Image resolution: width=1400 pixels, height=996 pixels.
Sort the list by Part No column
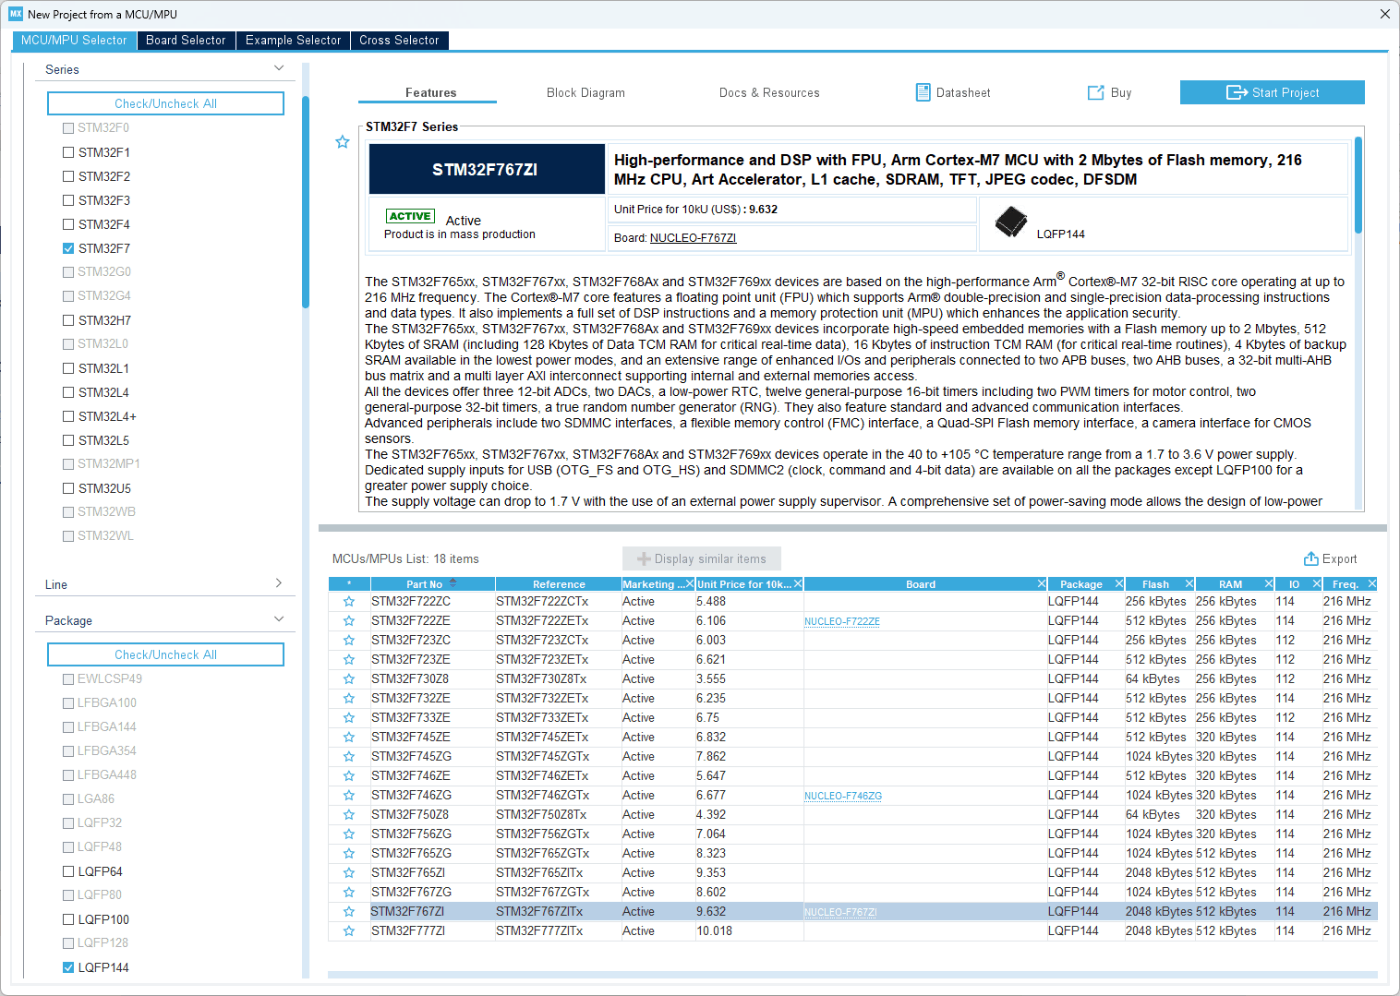tap(432, 584)
